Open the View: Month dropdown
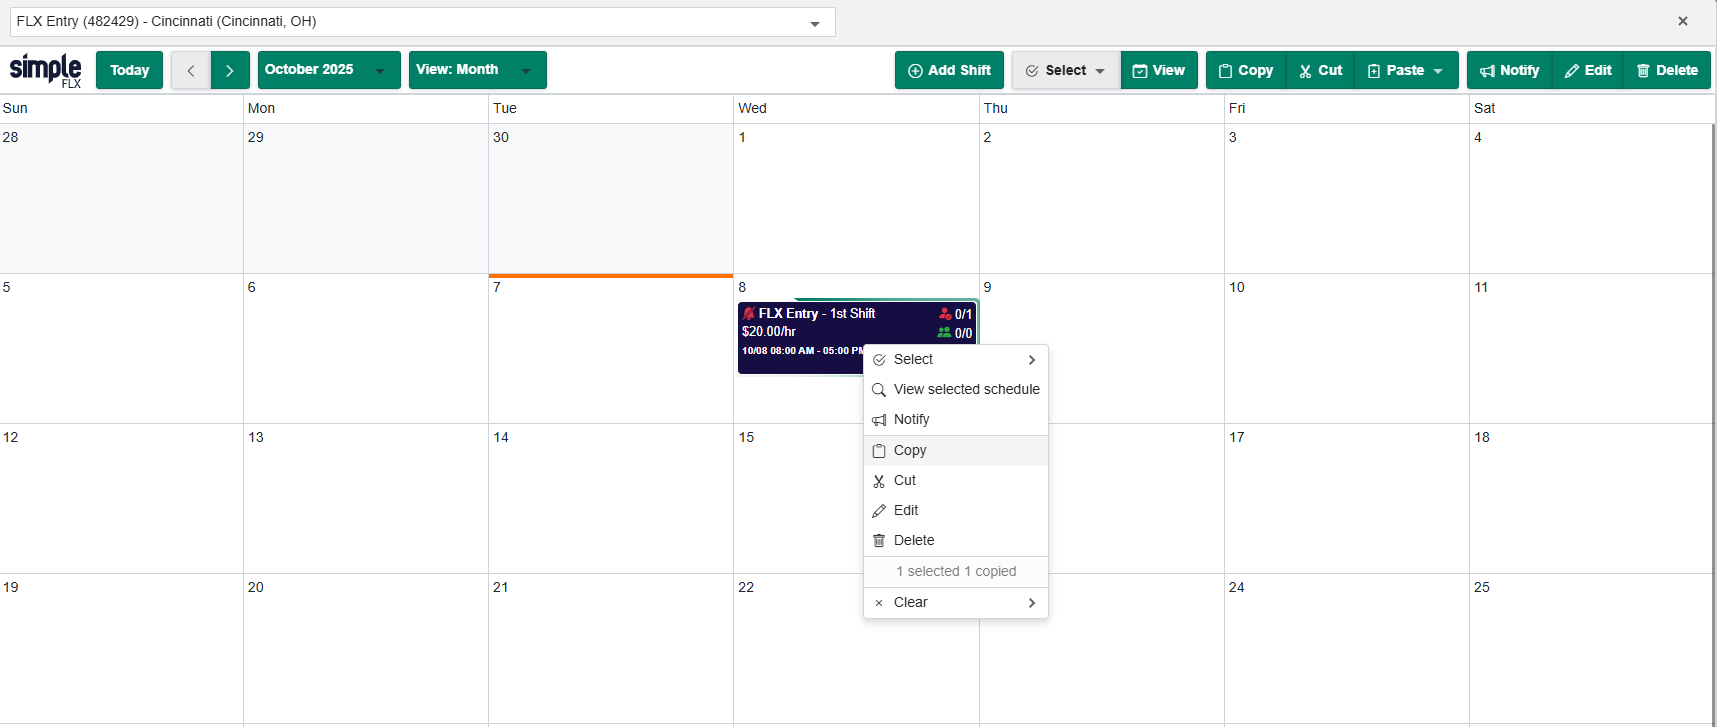Viewport: 1717px width, 727px height. coord(477,70)
